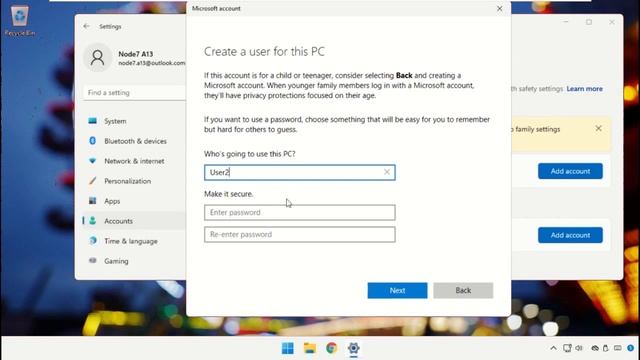Click the lower Add account button
This screenshot has height=360, width=640.
tap(570, 235)
